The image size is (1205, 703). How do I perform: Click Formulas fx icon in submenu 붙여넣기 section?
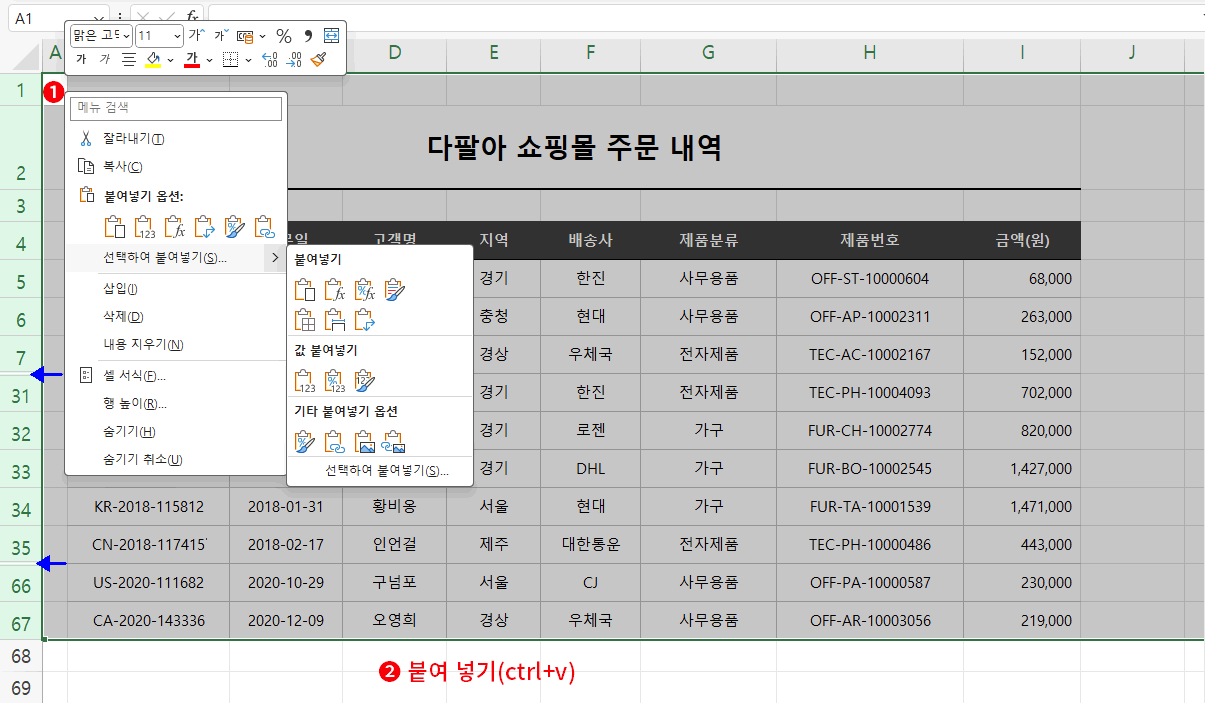[335, 290]
